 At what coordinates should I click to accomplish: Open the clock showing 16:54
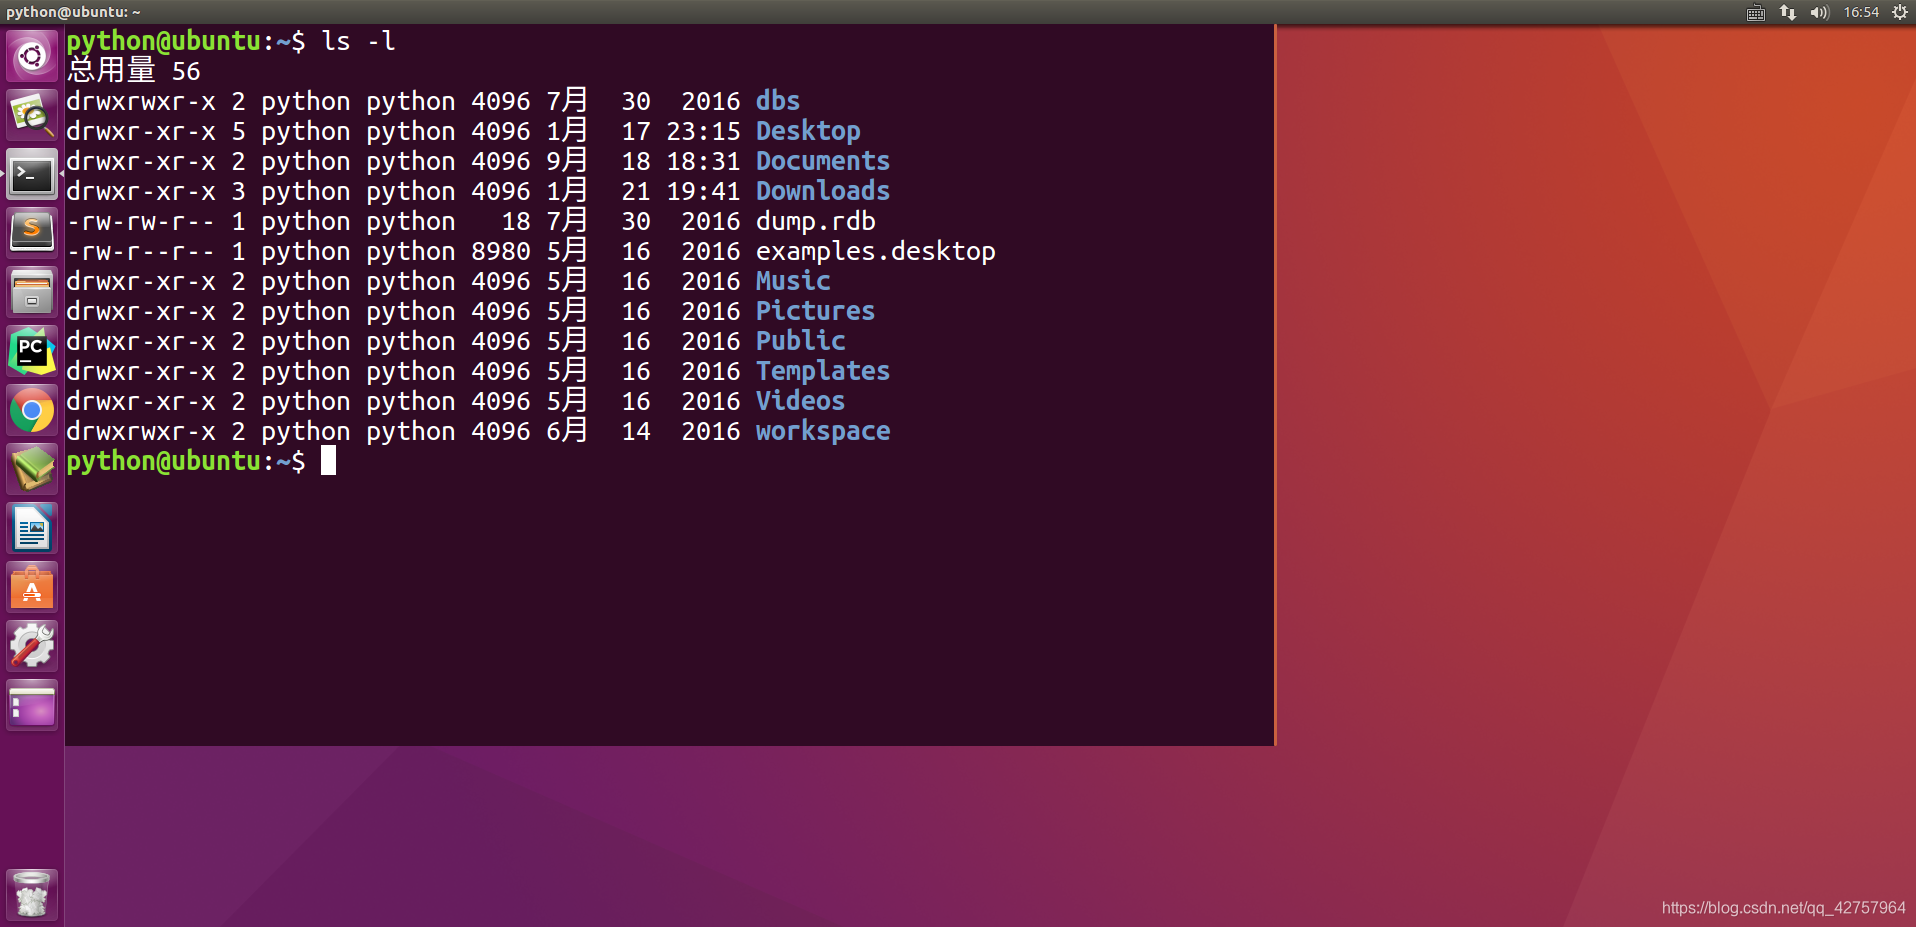(1861, 12)
